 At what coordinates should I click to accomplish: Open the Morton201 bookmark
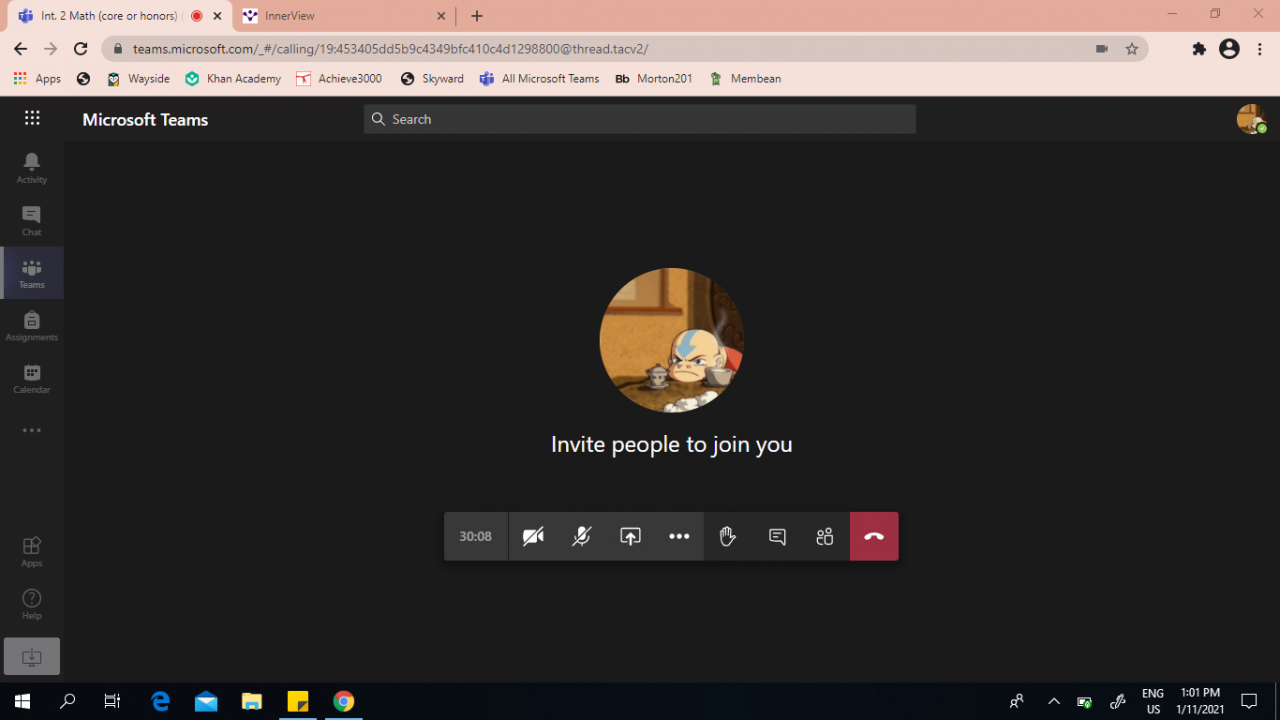point(653,79)
